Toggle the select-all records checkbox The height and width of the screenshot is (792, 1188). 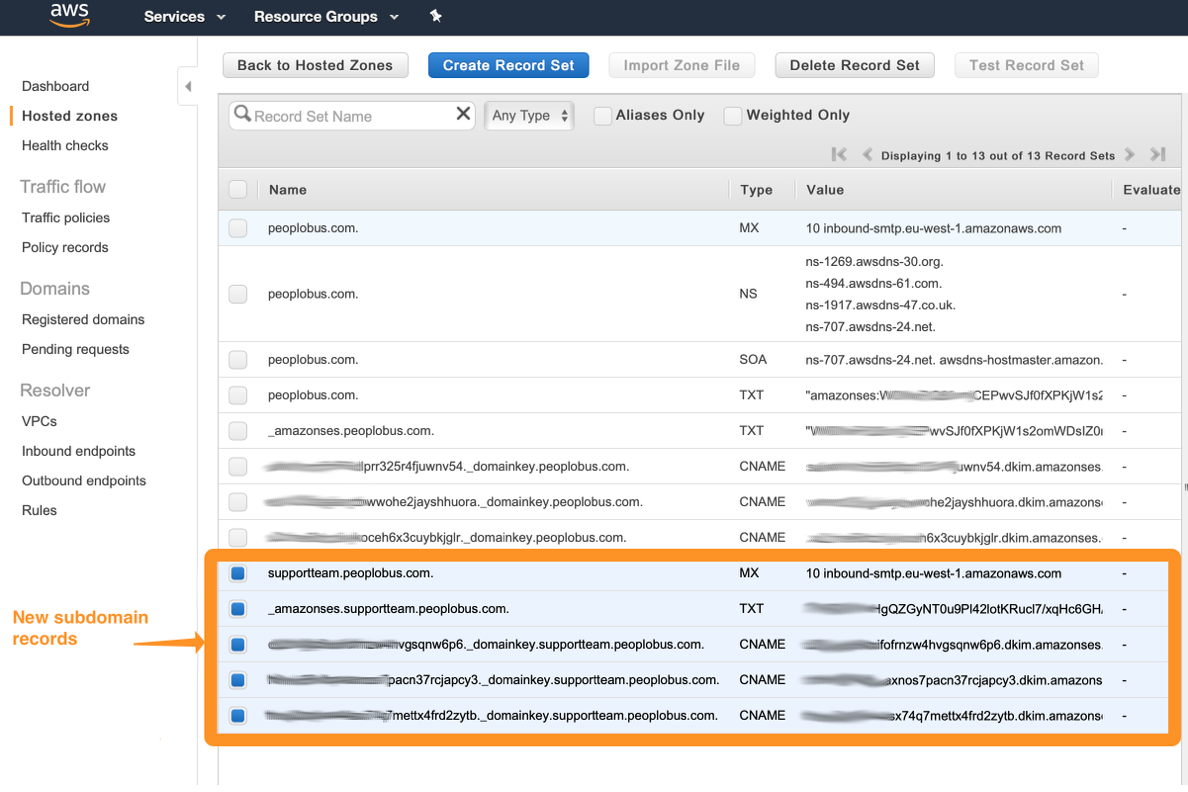click(238, 189)
